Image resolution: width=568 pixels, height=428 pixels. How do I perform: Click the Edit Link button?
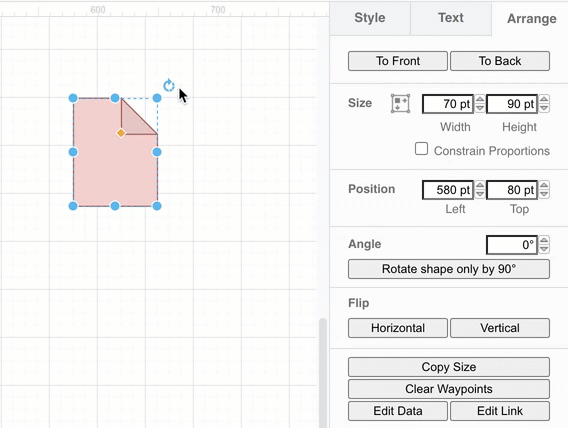[500, 411]
